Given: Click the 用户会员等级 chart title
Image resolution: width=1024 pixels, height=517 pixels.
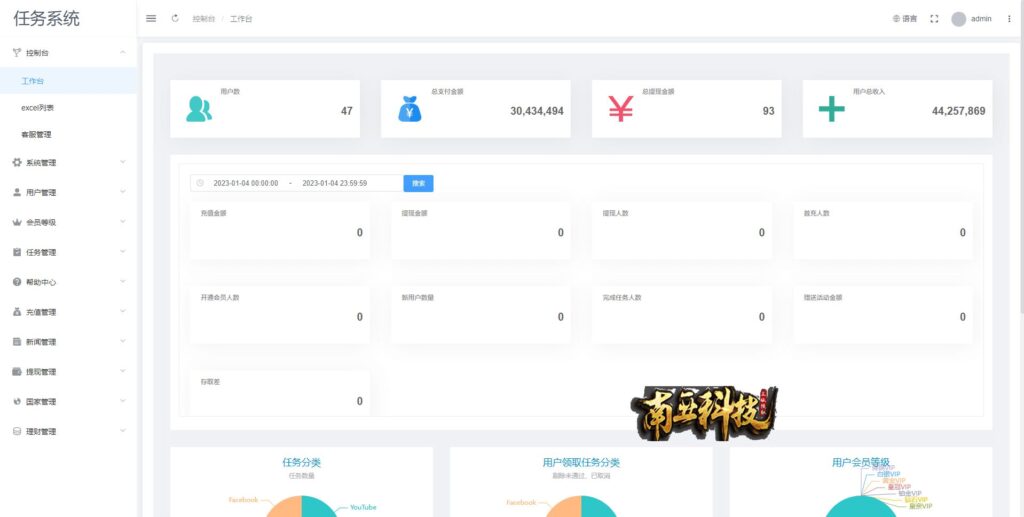Looking at the screenshot, I should [x=861, y=462].
